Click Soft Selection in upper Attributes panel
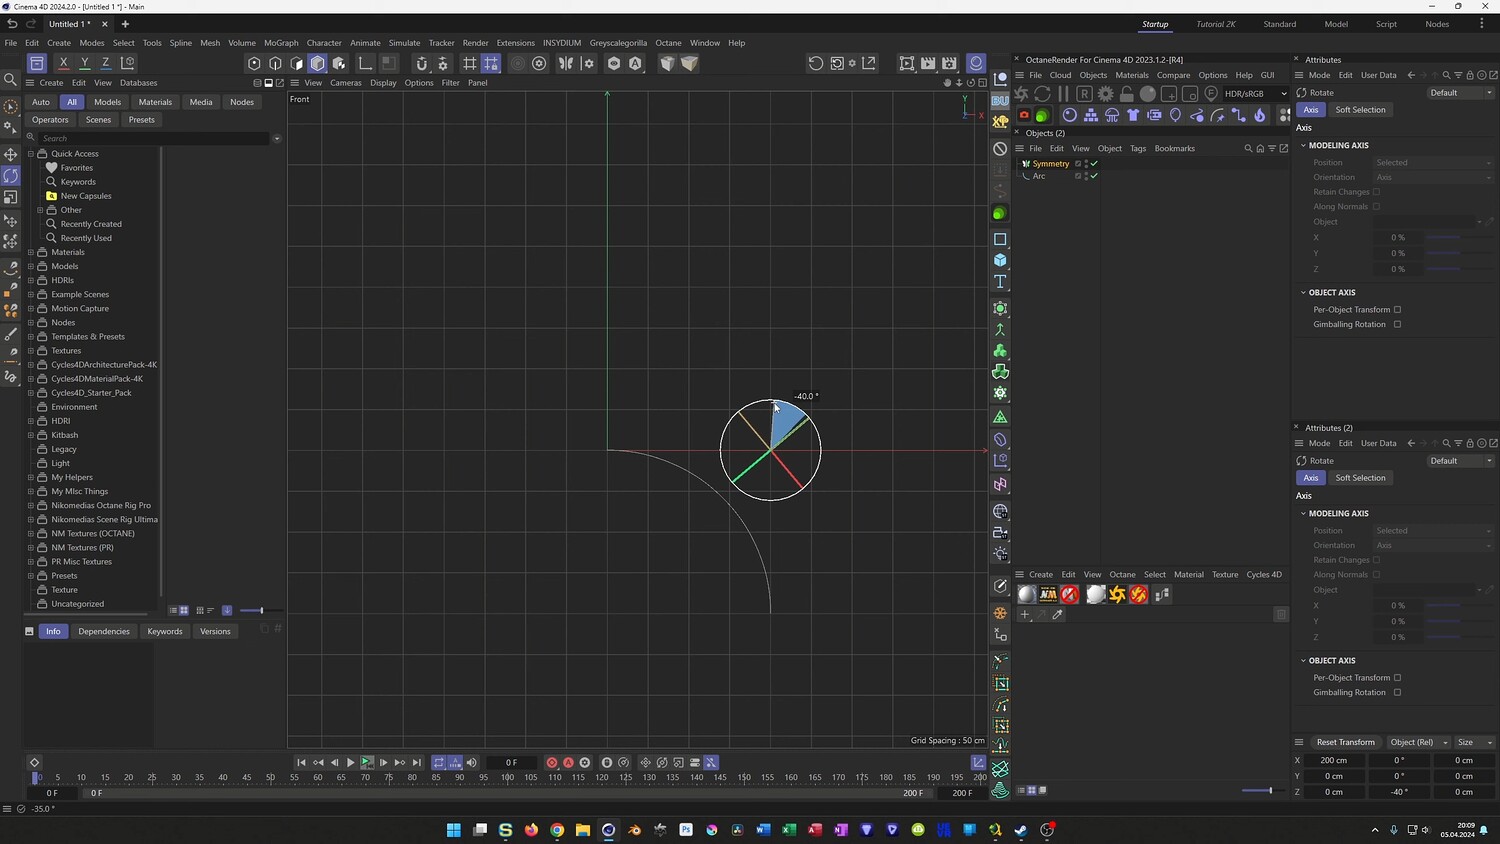 1360,110
